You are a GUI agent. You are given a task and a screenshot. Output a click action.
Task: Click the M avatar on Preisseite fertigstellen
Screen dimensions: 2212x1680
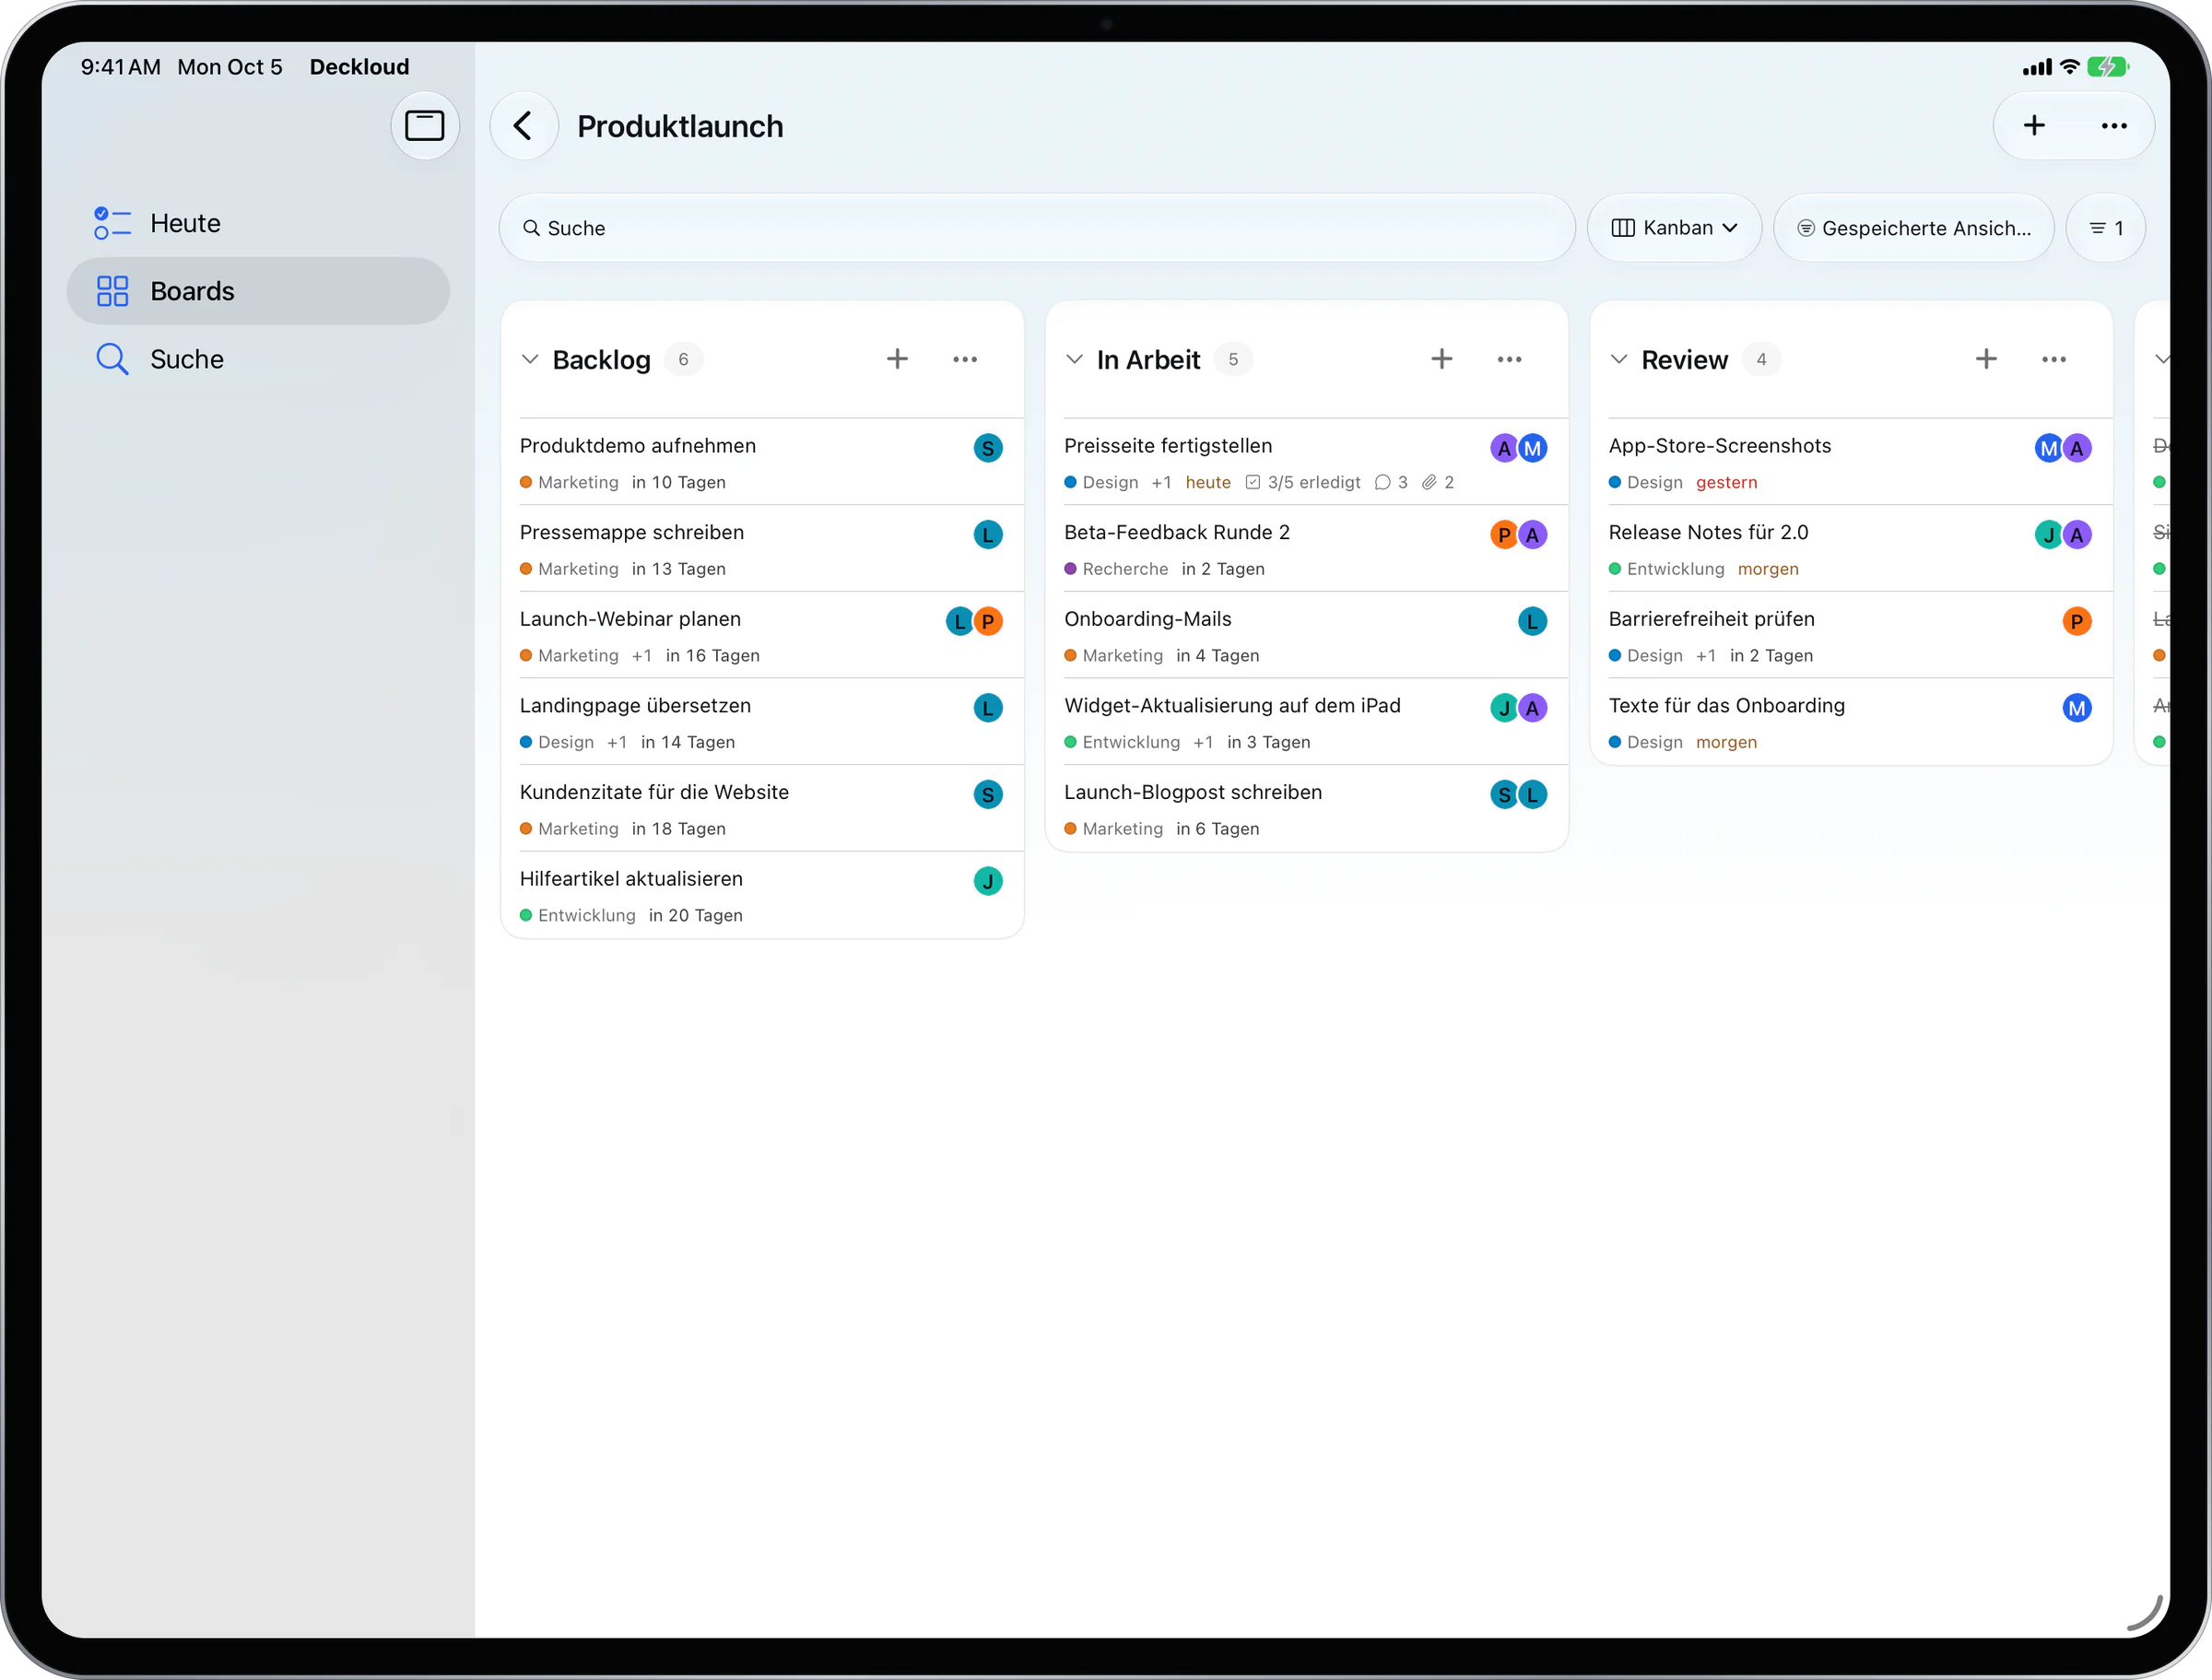[x=1532, y=448]
